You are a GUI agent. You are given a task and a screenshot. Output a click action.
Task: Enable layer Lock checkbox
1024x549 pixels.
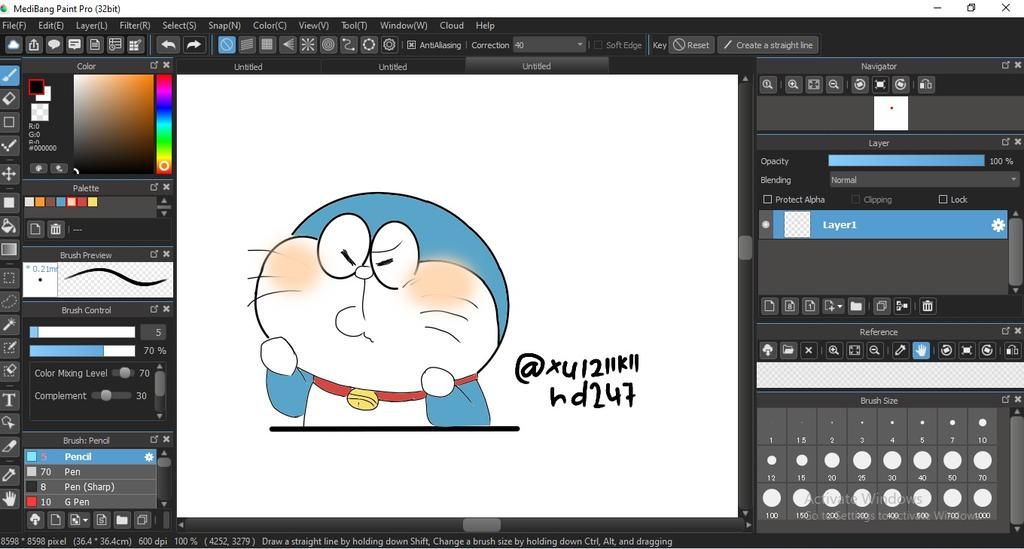(942, 199)
